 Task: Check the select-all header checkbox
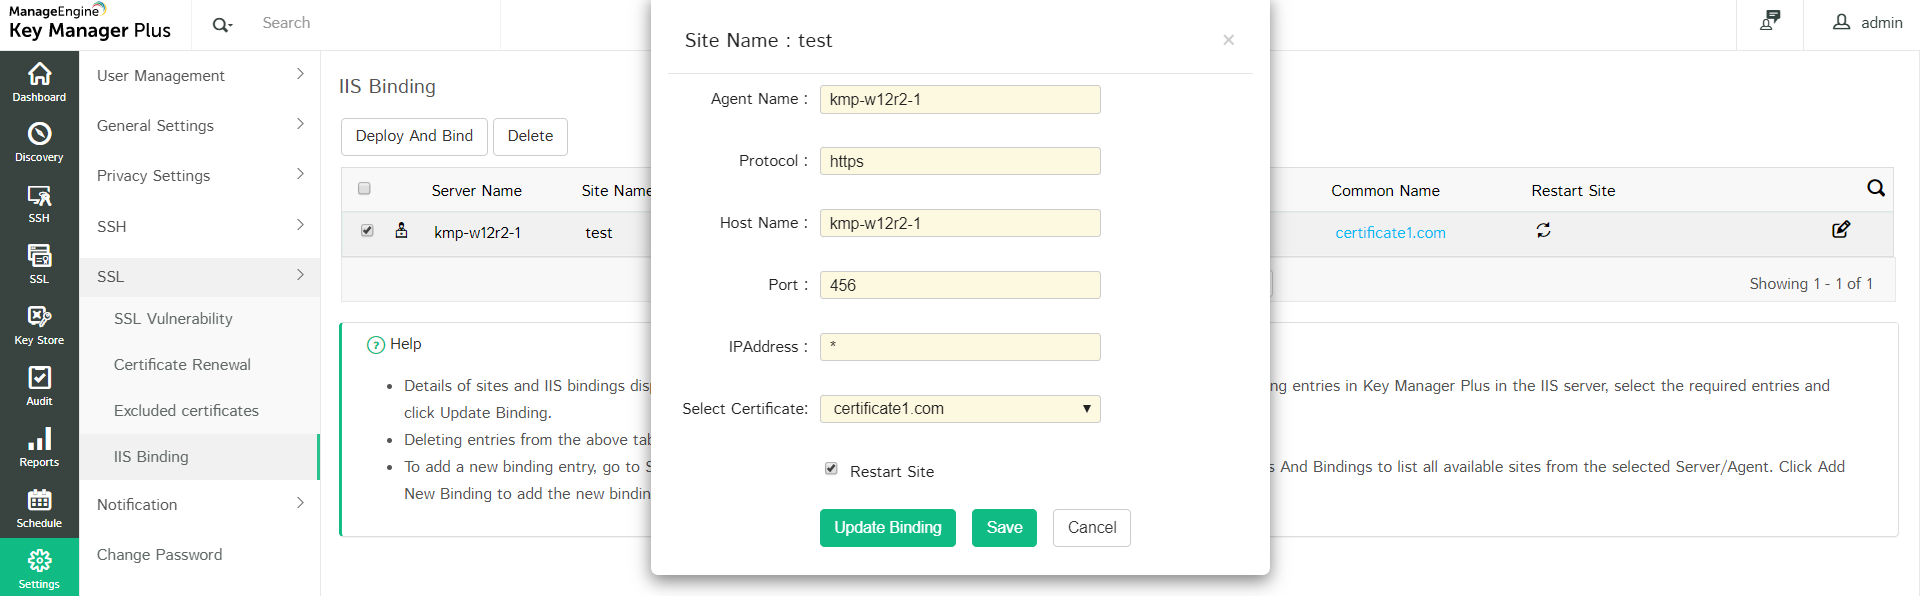[364, 189]
